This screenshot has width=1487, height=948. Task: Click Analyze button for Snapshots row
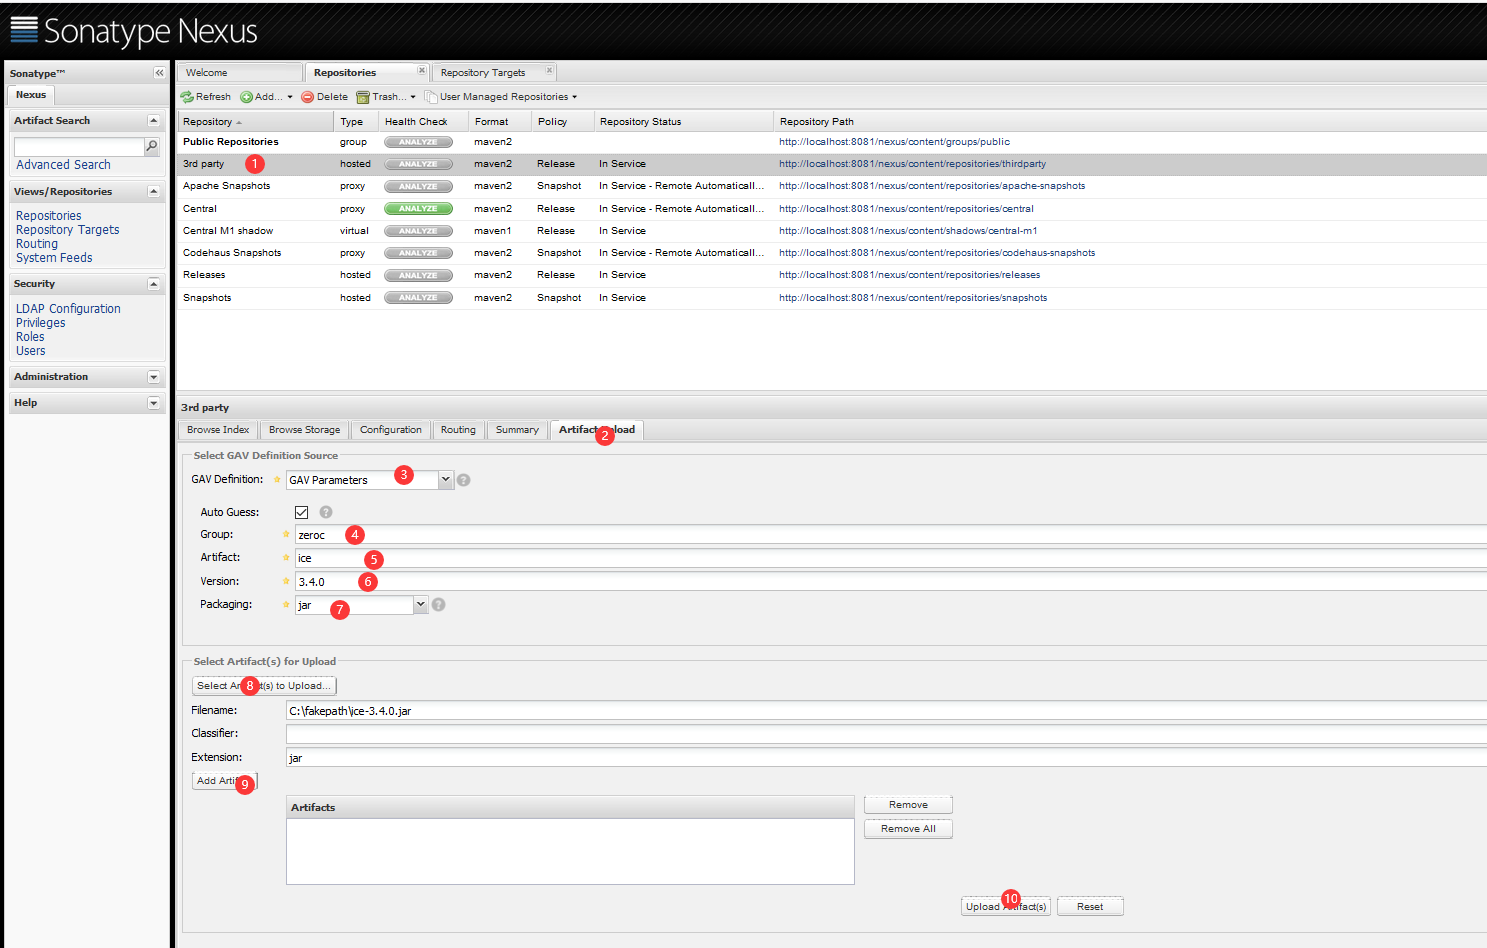(418, 298)
